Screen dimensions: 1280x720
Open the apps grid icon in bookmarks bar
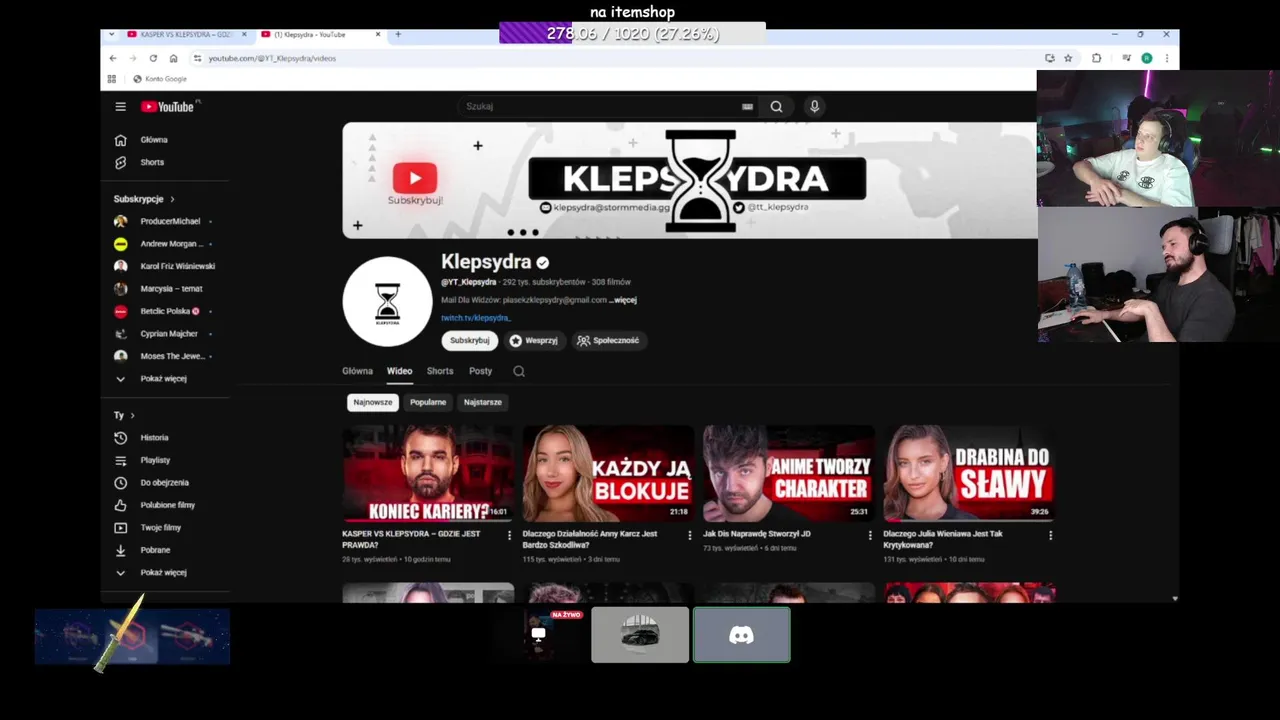[x=112, y=79]
